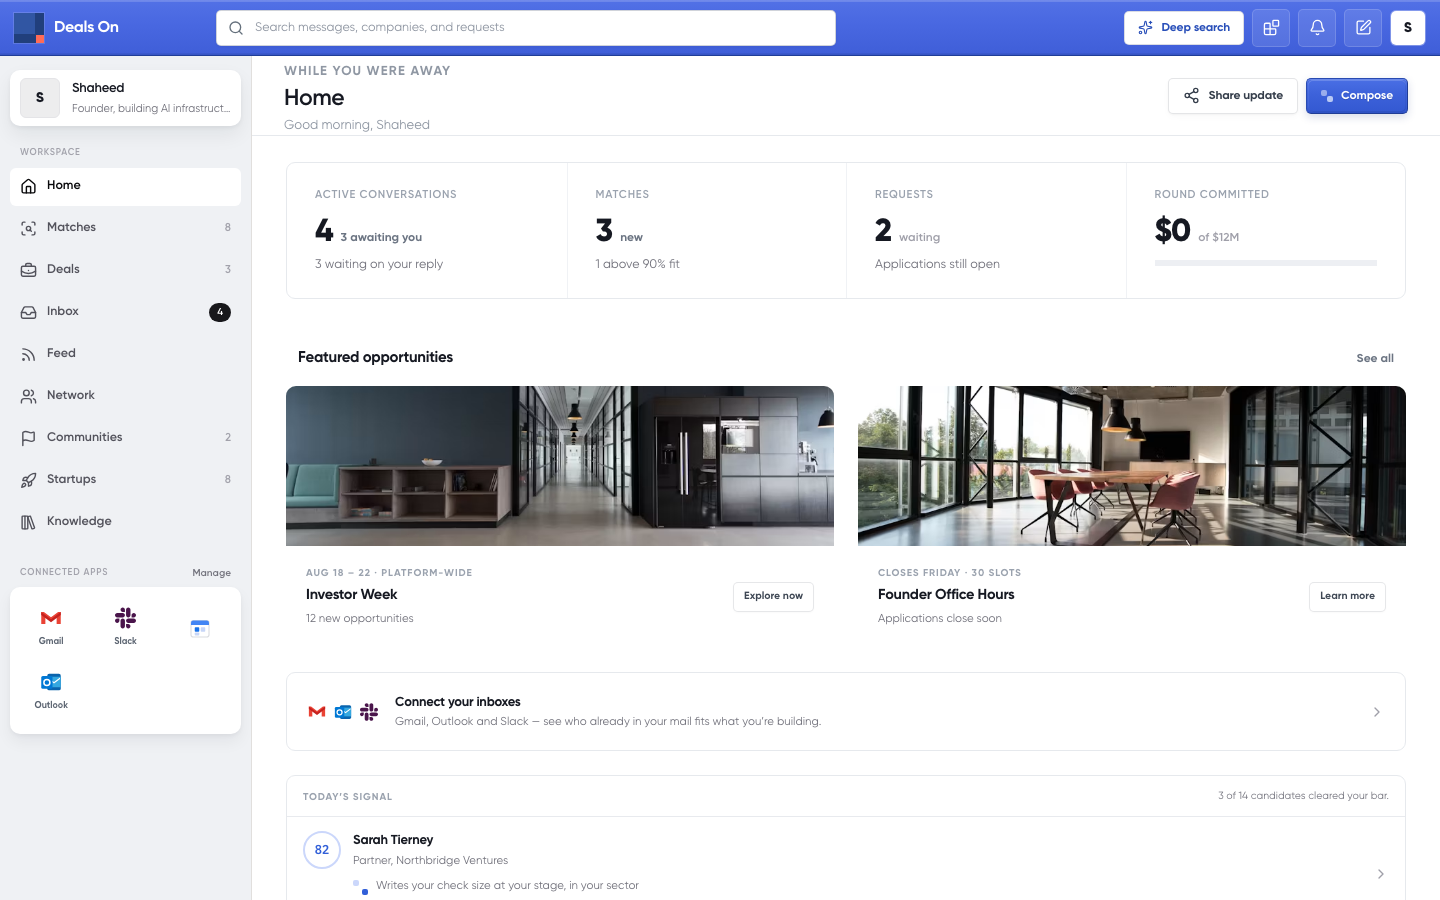Go to Home in the sidebar
Image resolution: width=1440 pixels, height=900 pixels.
point(125,186)
